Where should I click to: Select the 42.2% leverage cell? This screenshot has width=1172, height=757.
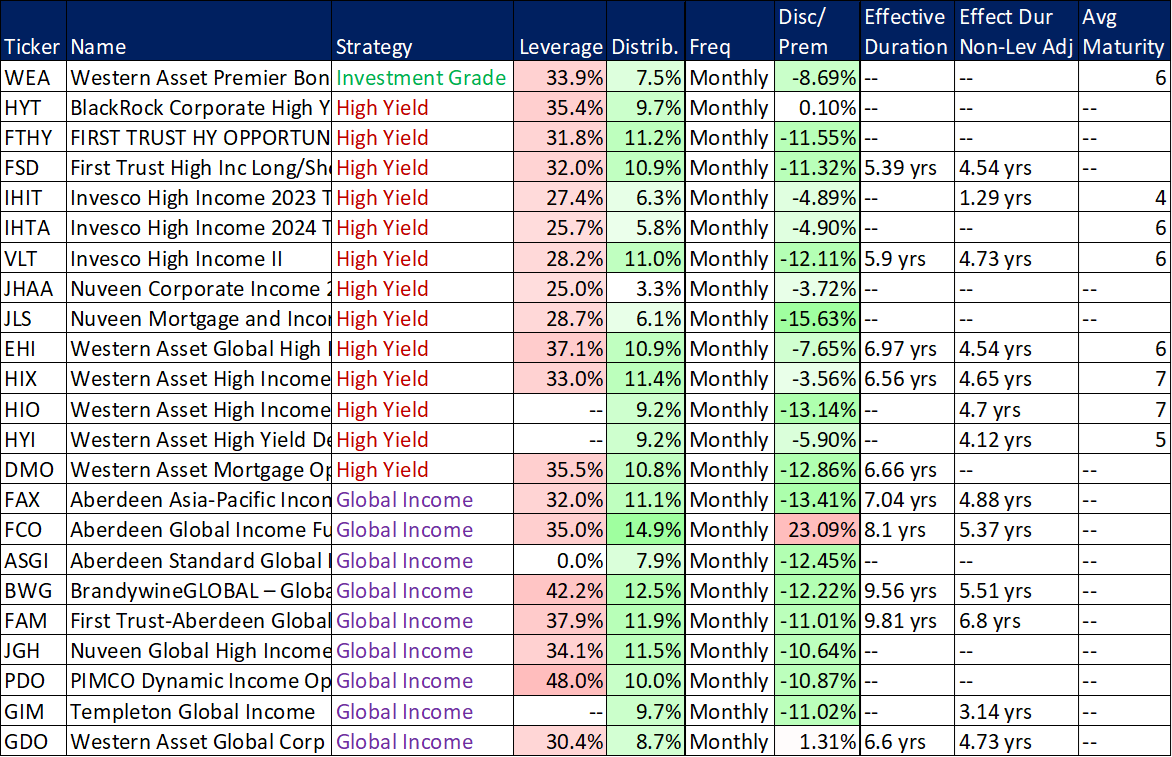(x=560, y=590)
